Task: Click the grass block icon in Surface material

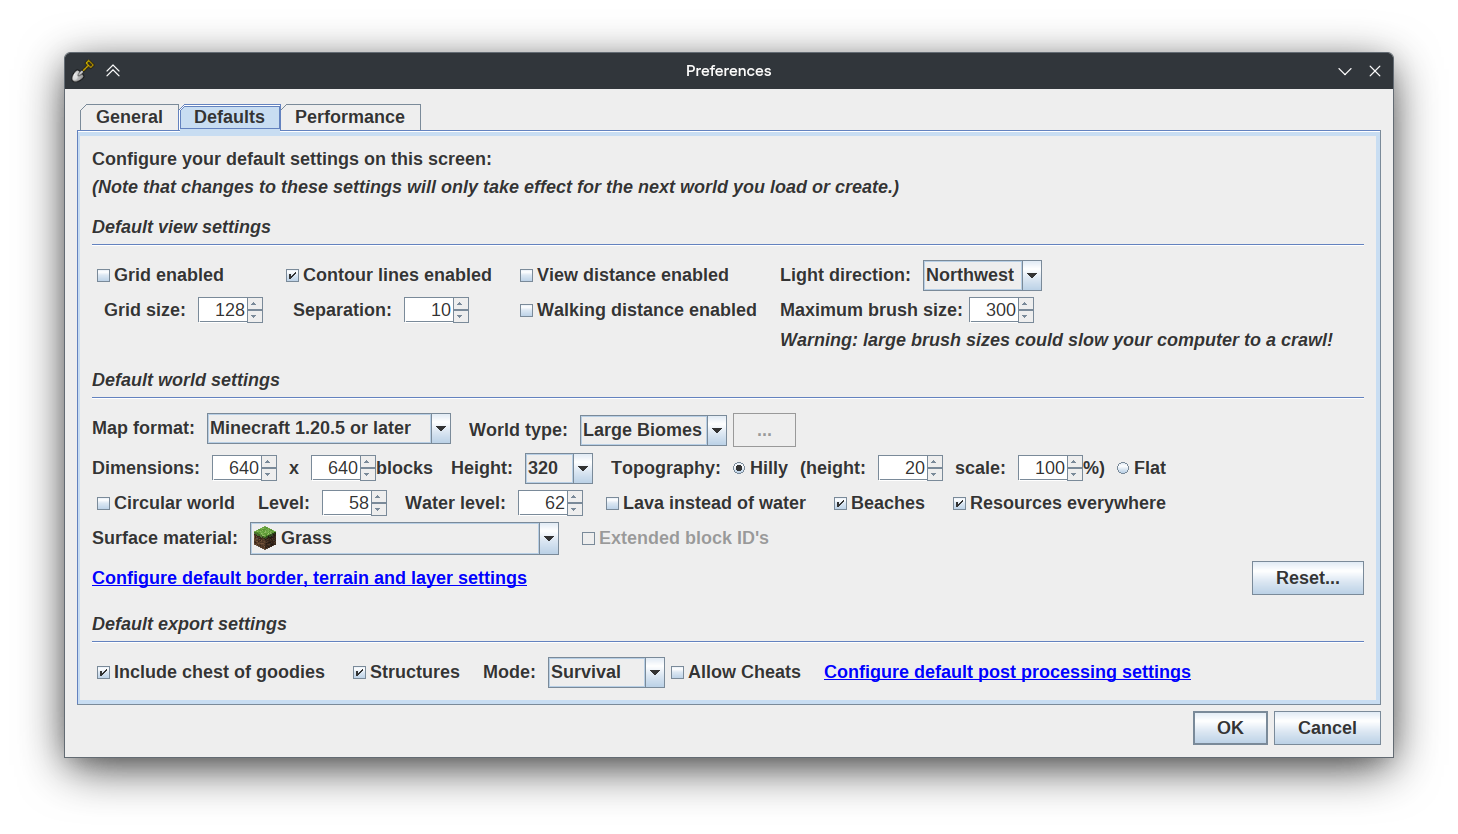Action: pos(265,538)
